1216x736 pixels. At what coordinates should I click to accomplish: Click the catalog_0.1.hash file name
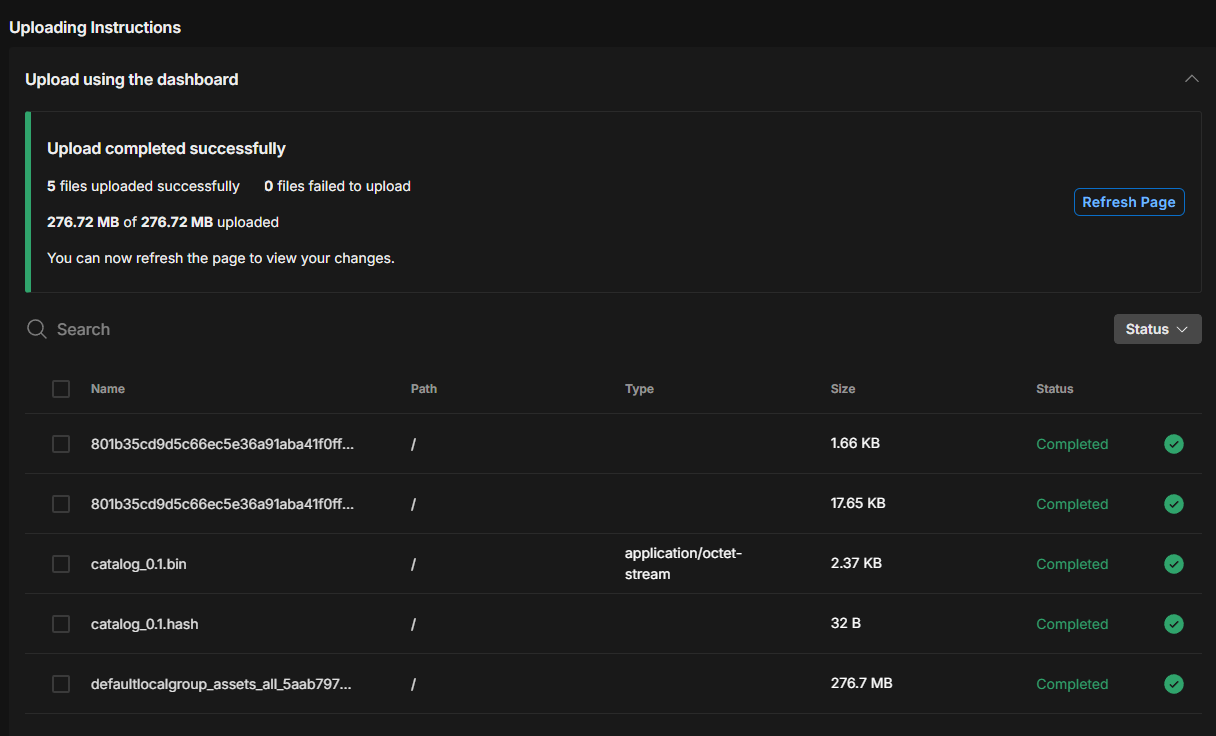coord(145,624)
